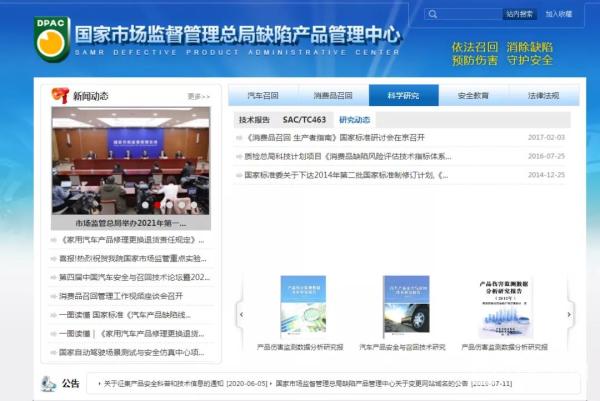Click the 站内搜索 search button
600x401 pixels.
[519, 15]
